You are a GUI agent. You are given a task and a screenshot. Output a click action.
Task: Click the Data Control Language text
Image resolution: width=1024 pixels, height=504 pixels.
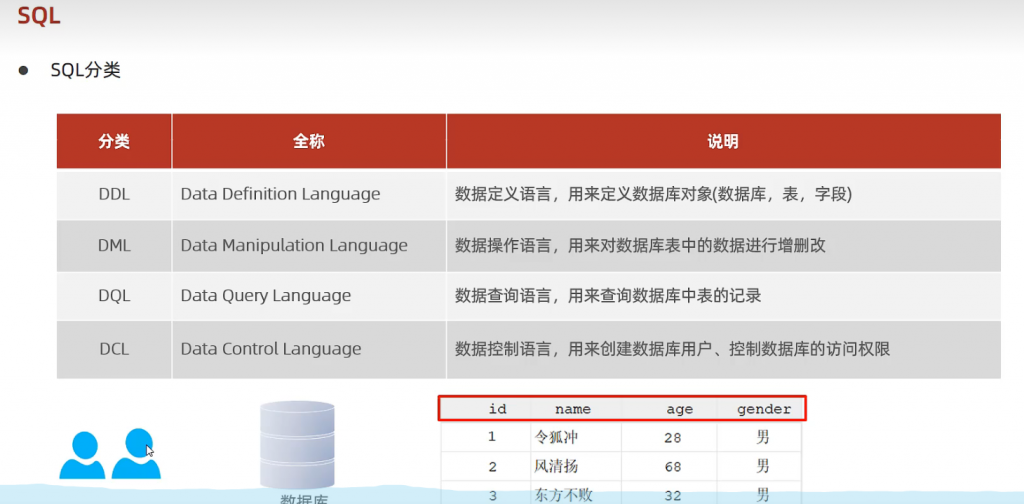click(x=271, y=349)
